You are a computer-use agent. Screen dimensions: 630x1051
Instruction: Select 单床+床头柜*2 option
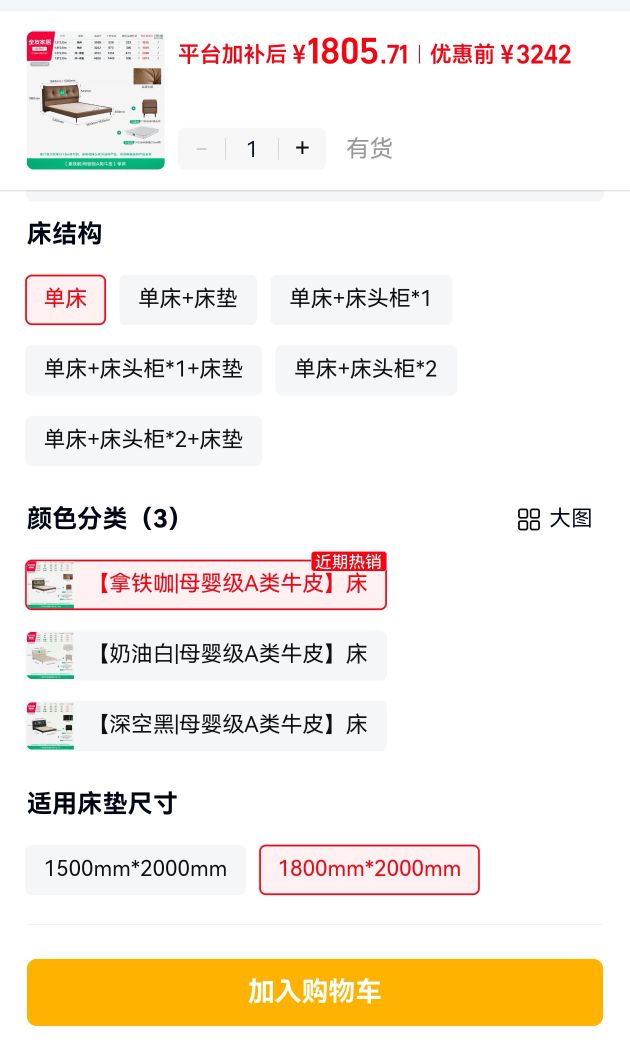(366, 370)
